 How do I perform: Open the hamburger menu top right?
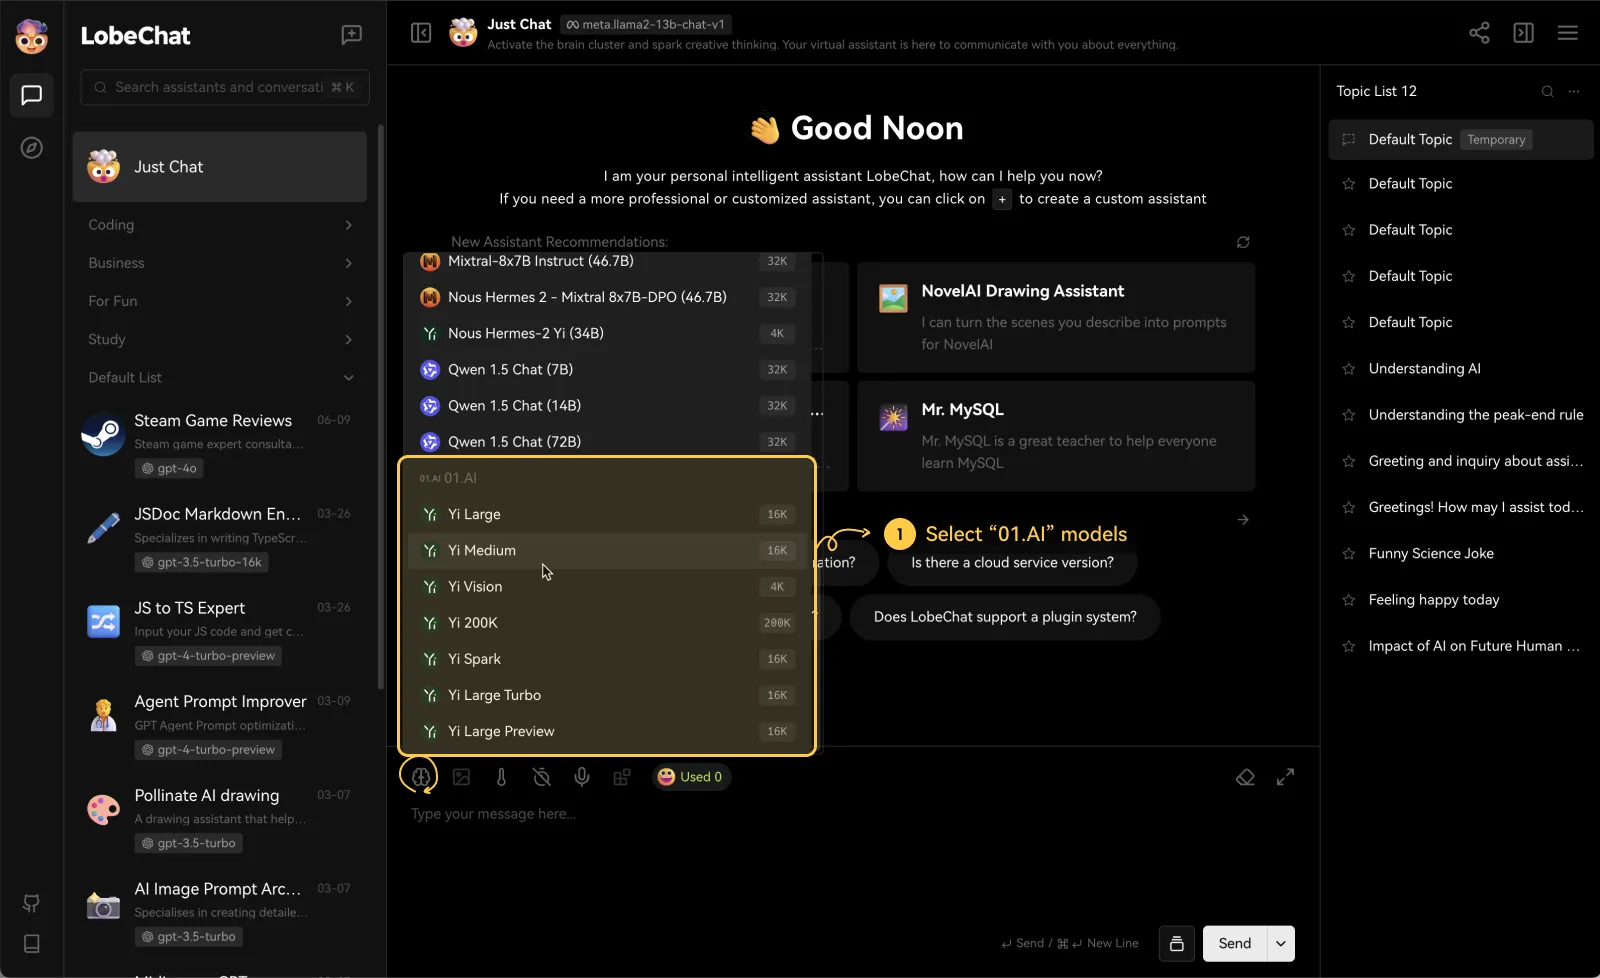click(x=1567, y=33)
